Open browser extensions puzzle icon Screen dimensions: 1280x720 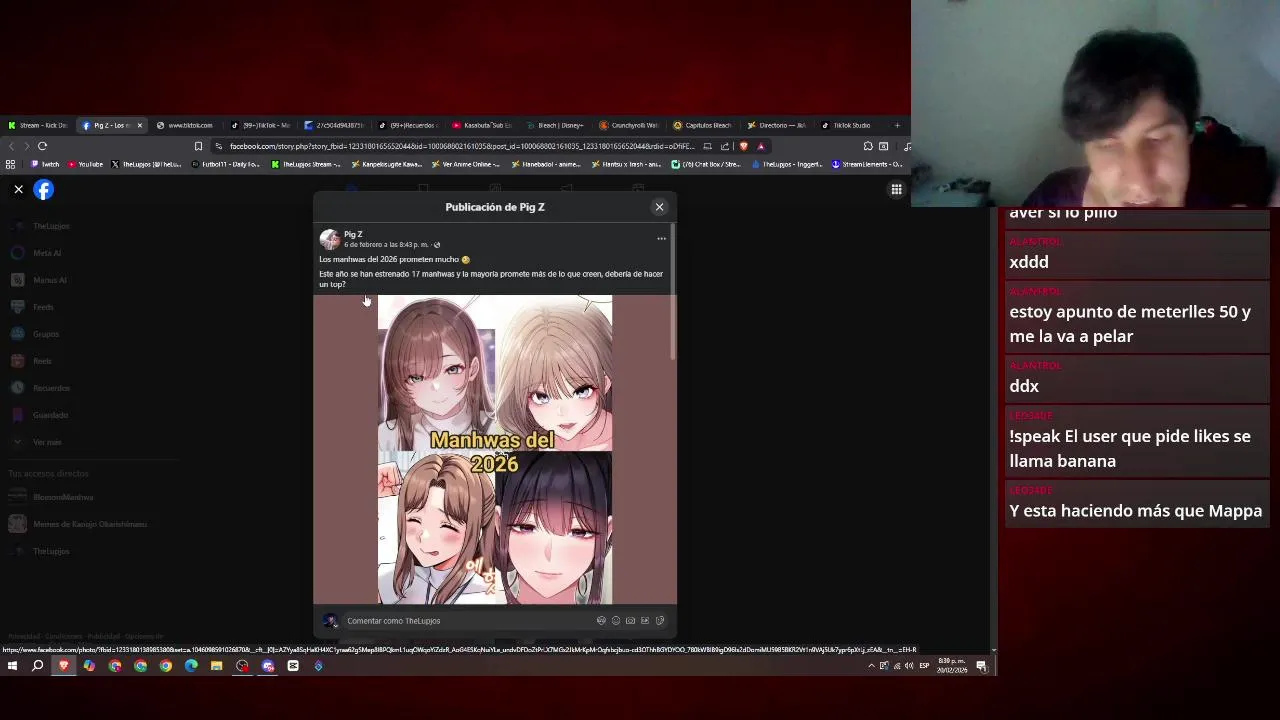coord(868,146)
